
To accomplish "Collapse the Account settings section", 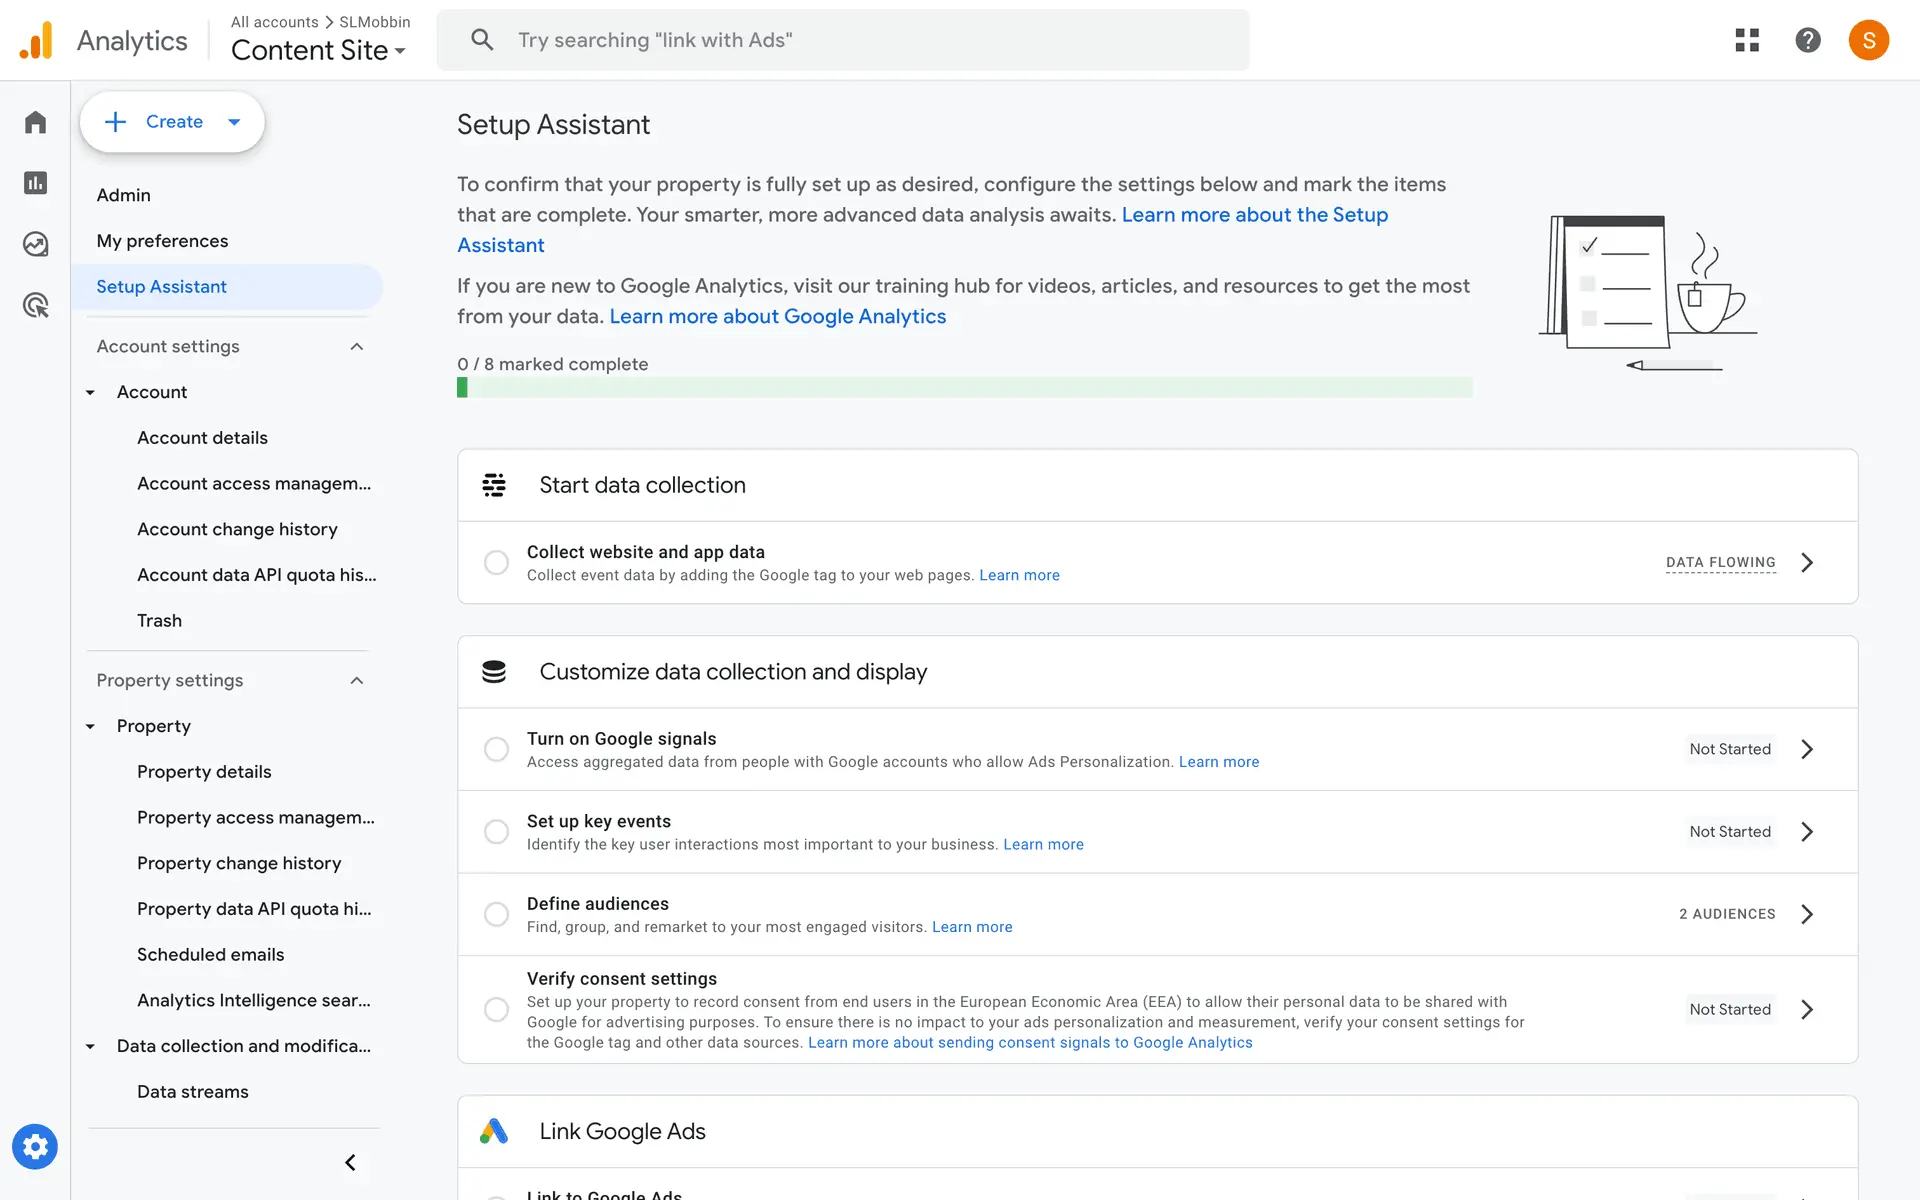I will point(357,346).
